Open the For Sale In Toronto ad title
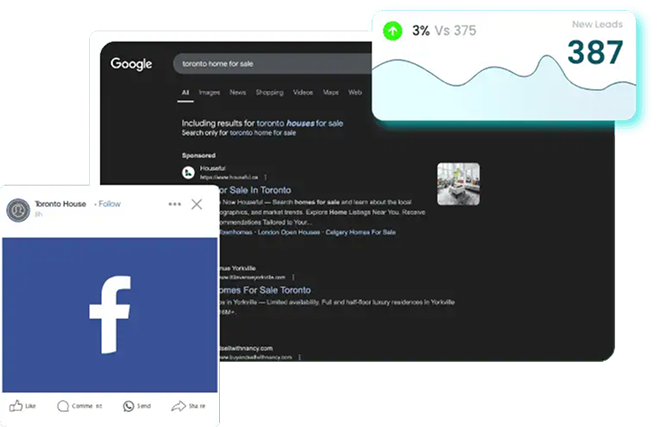Viewport: 657px width, 427px height. [x=254, y=190]
